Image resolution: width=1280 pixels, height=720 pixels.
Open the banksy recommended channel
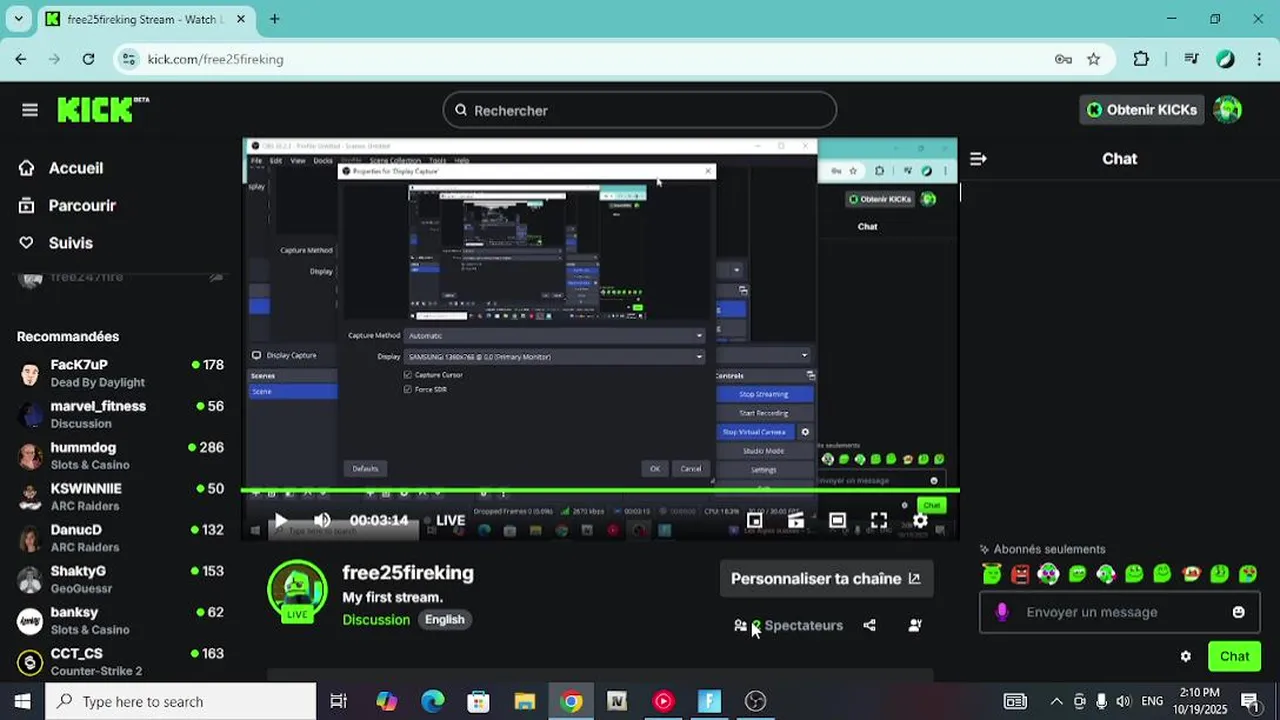pyautogui.click(x=120, y=620)
